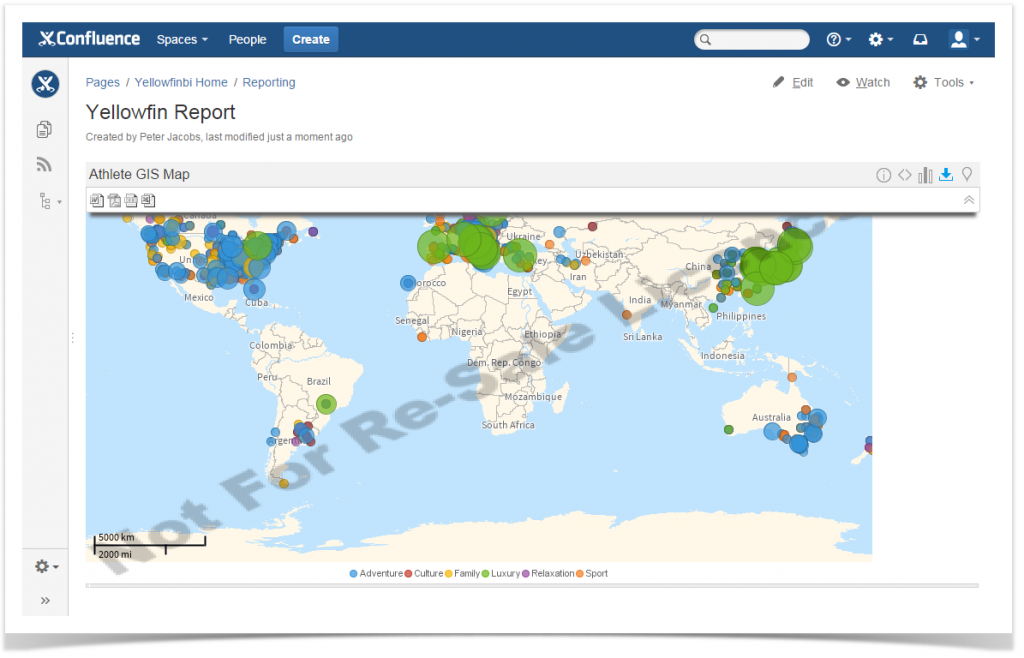Export the report as a Word document

(x=97, y=200)
